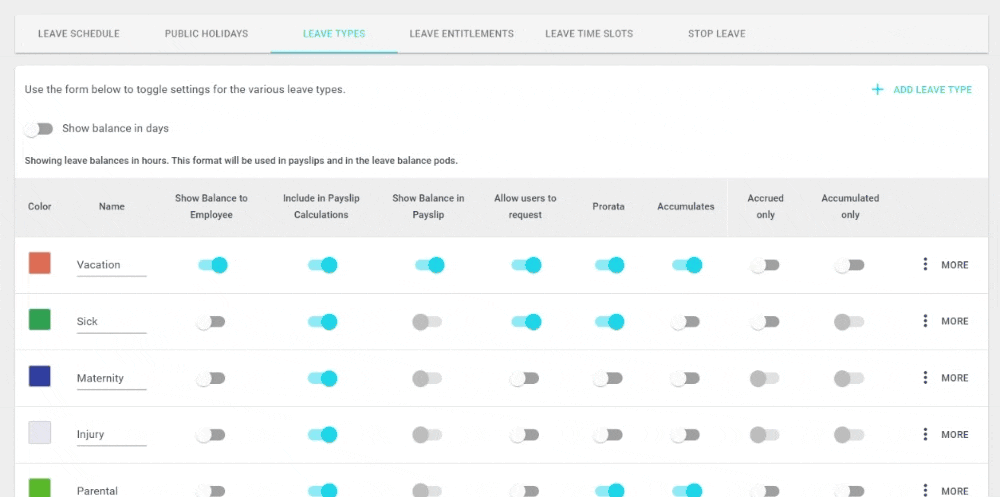Open the three-dot menu for Sick
This screenshot has width=1000, height=497.
tap(925, 322)
